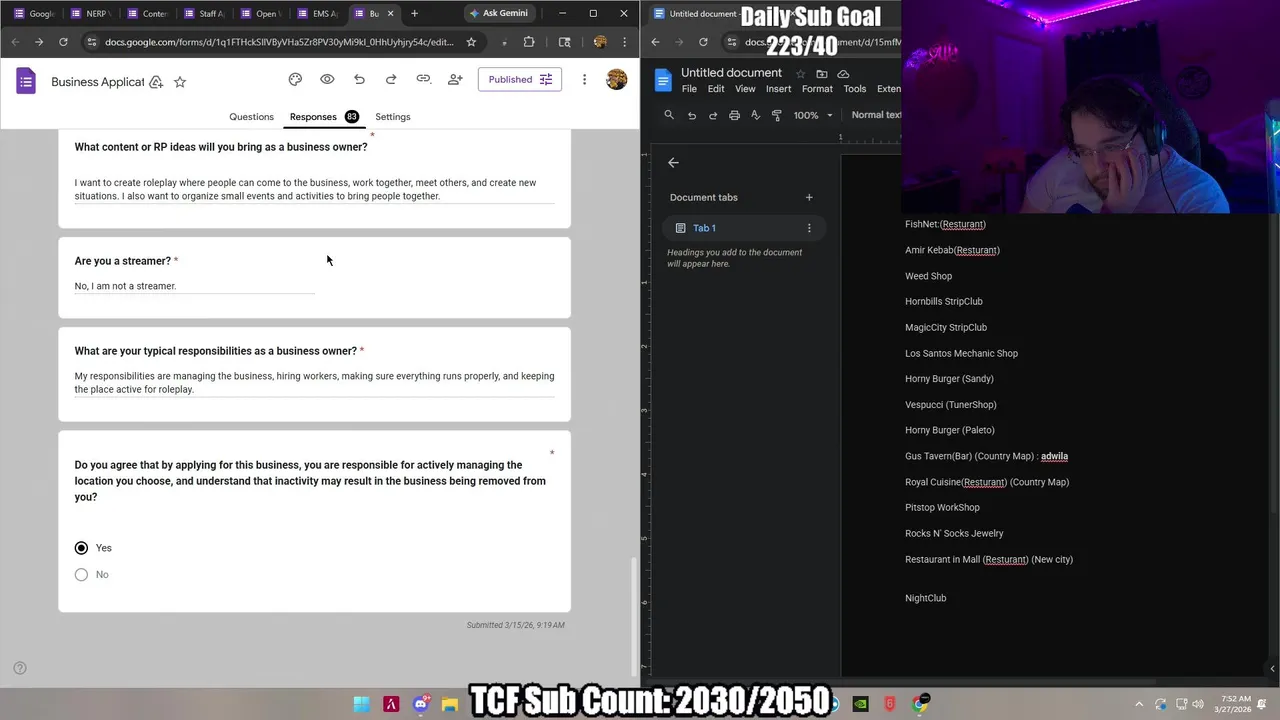The height and width of the screenshot is (720, 1280).
Task: Switch to Staff A browser tab
Action: (202, 14)
